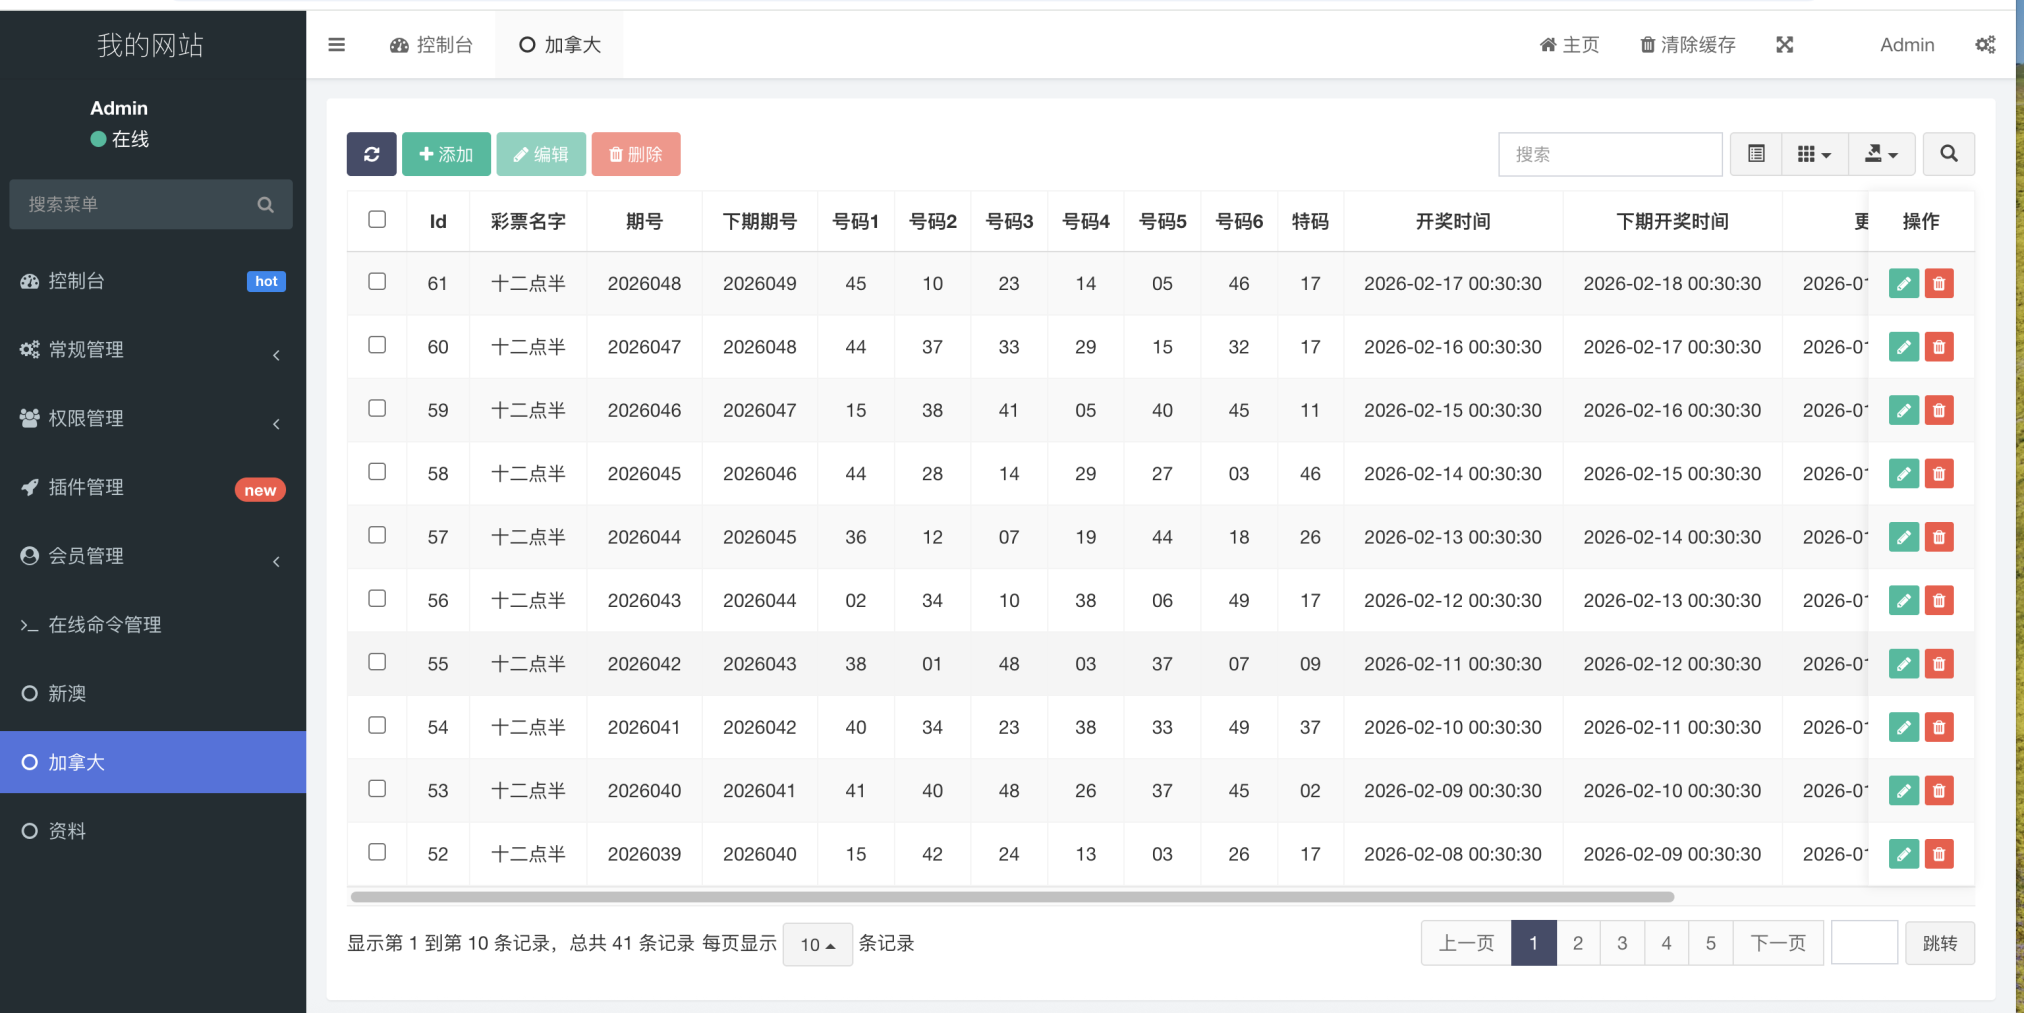Refresh the table data

coord(371,154)
